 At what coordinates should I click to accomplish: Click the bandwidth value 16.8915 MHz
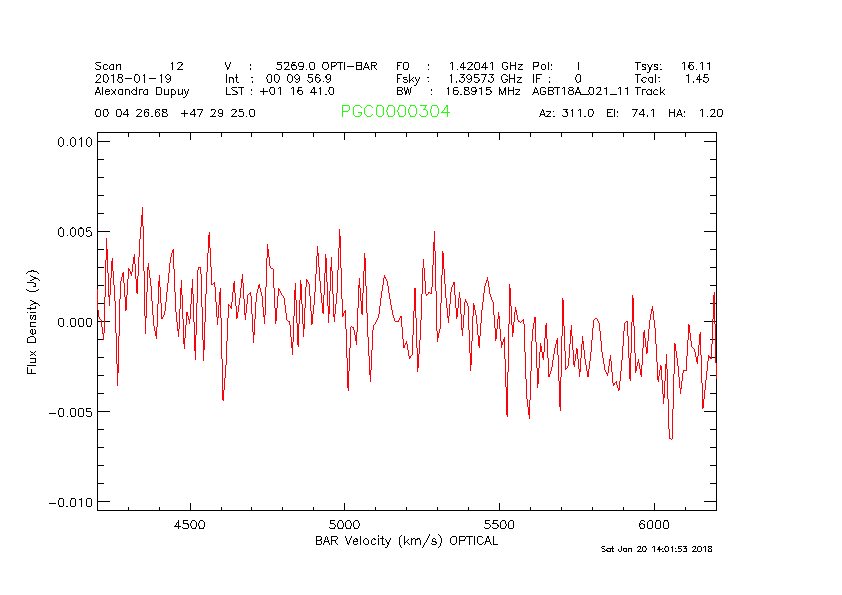click(x=486, y=90)
